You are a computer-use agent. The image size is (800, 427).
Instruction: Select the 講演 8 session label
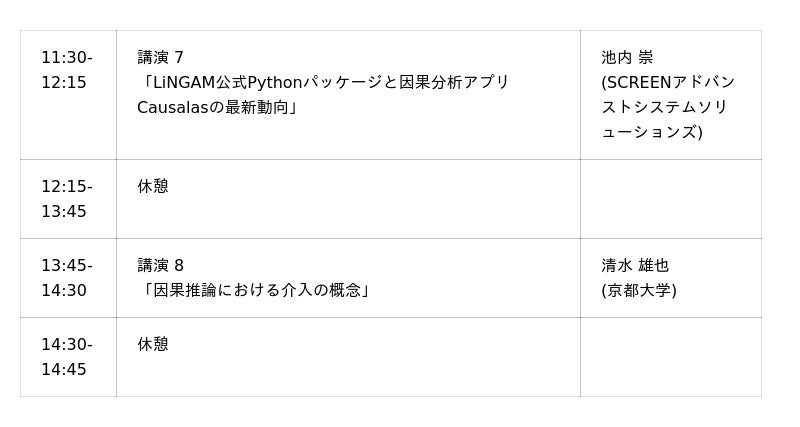(161, 266)
